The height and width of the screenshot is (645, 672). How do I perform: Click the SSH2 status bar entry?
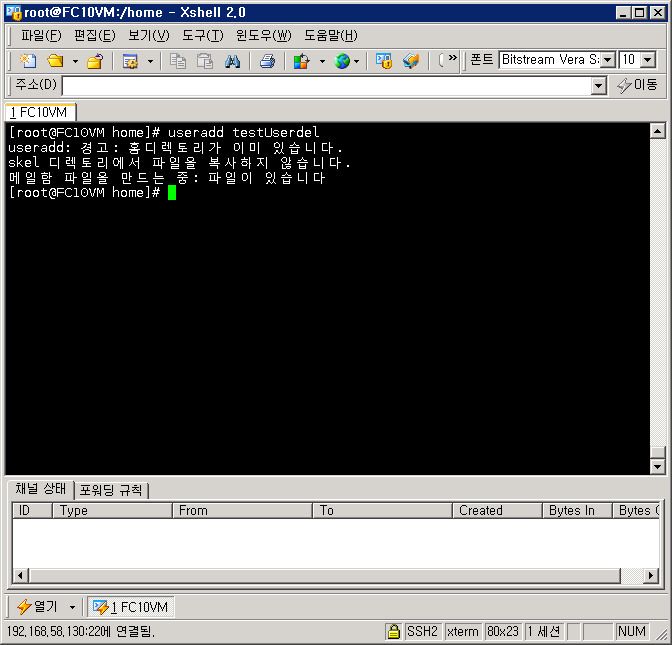(x=422, y=632)
